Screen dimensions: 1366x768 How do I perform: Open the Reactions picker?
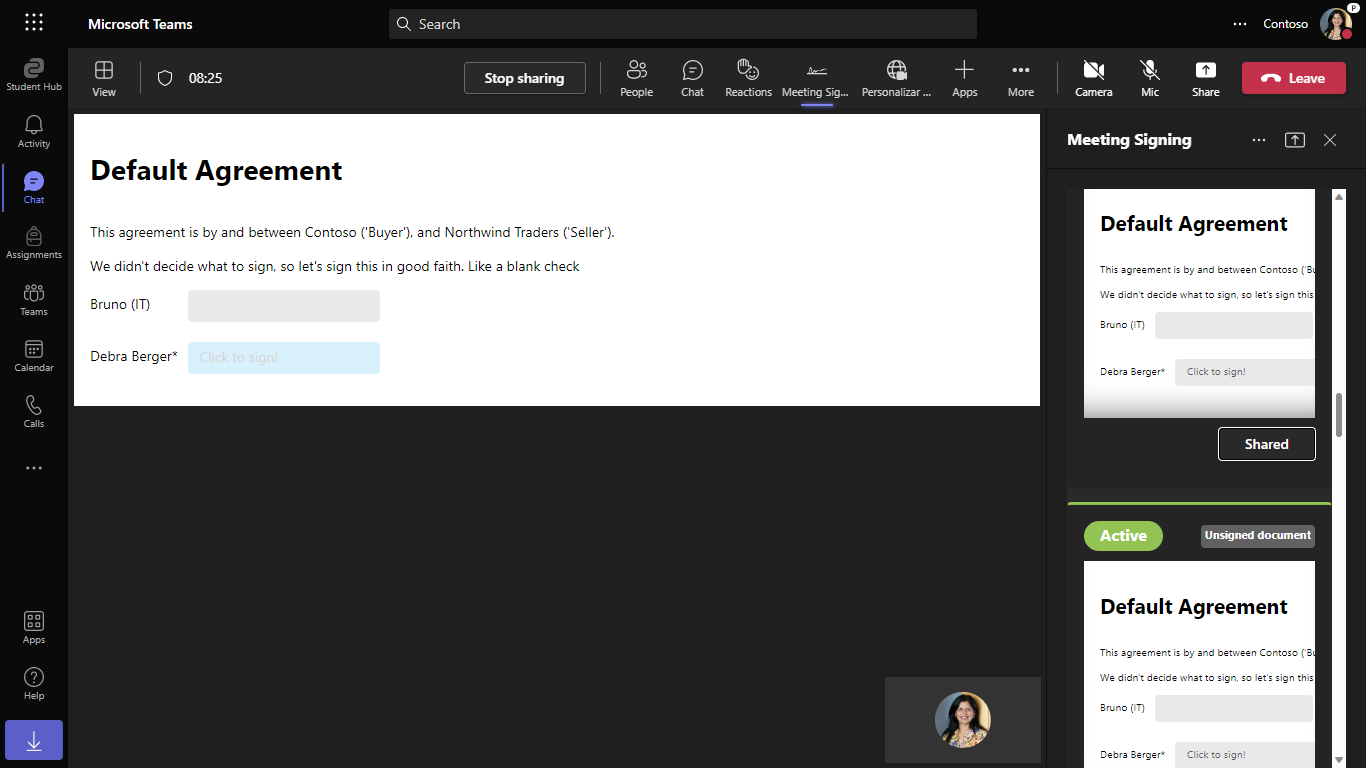(x=748, y=77)
